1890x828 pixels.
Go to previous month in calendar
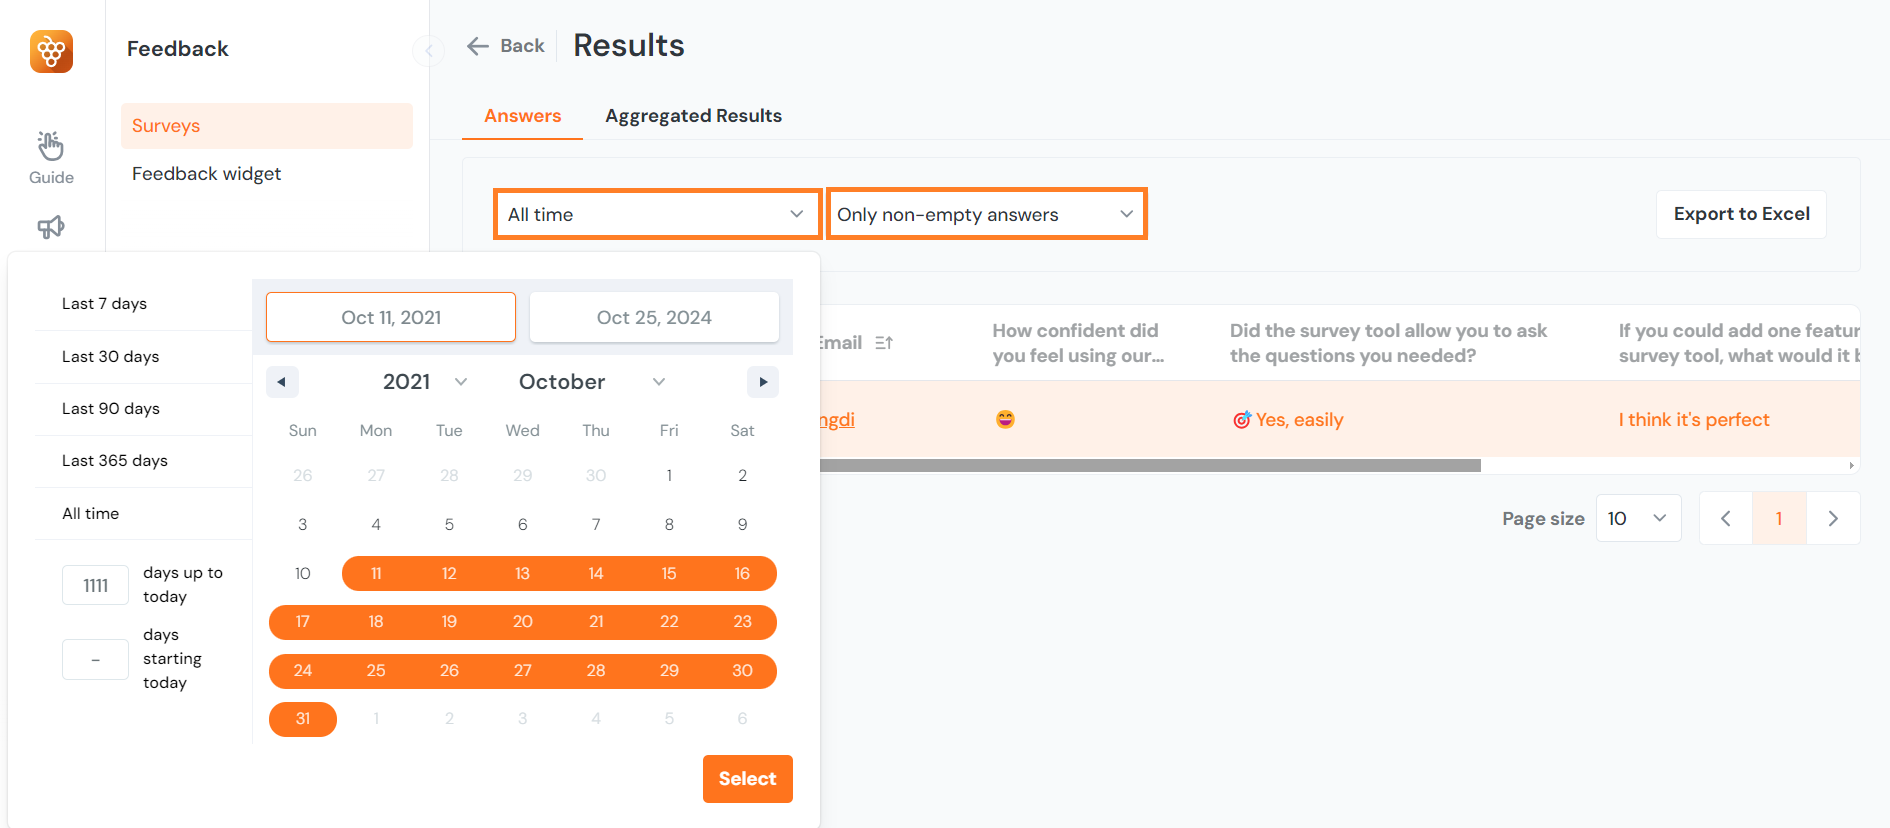pos(282,382)
